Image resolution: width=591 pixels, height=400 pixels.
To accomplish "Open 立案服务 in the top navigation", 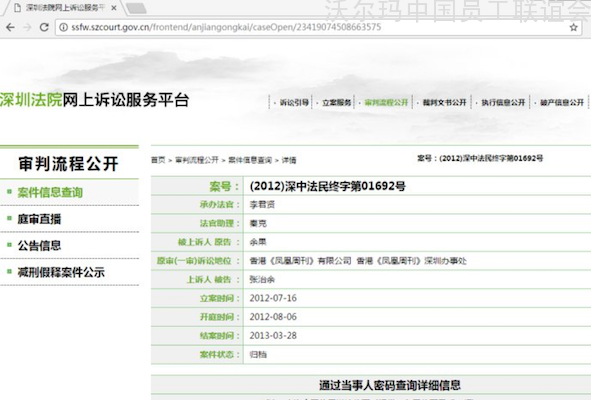I will pos(337,102).
